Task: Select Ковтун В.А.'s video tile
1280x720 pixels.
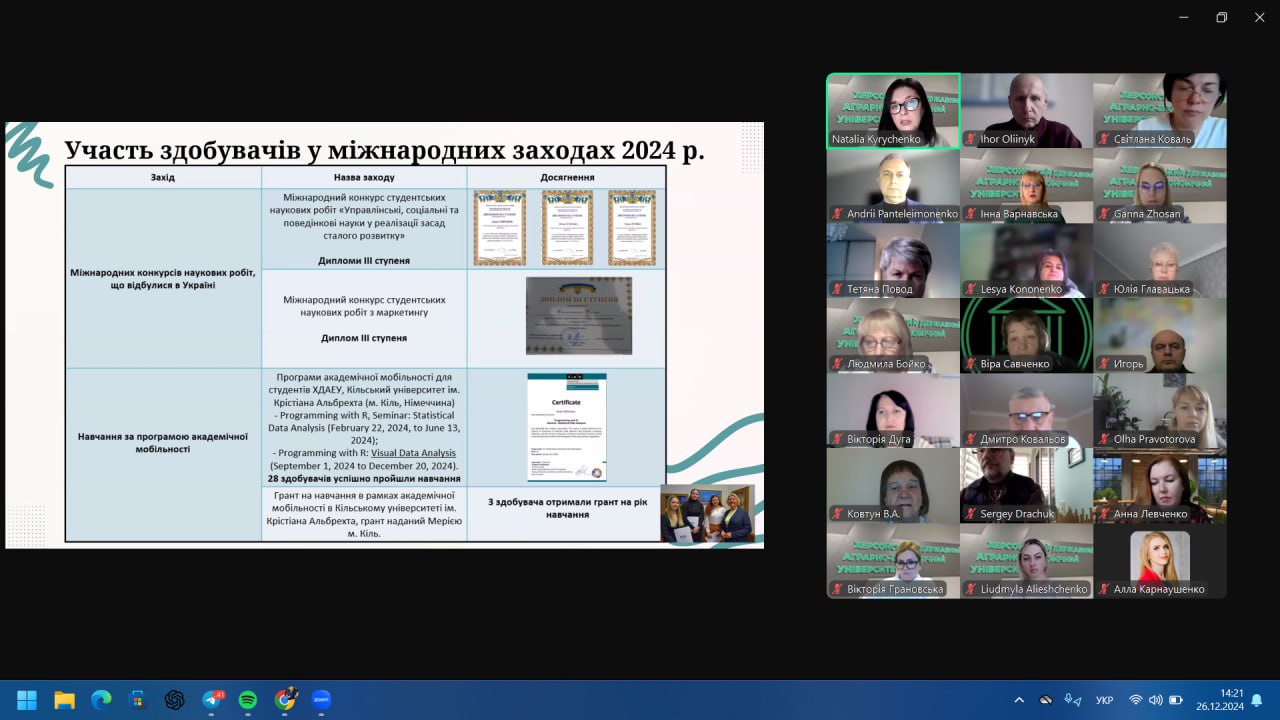Action: pyautogui.click(x=893, y=486)
